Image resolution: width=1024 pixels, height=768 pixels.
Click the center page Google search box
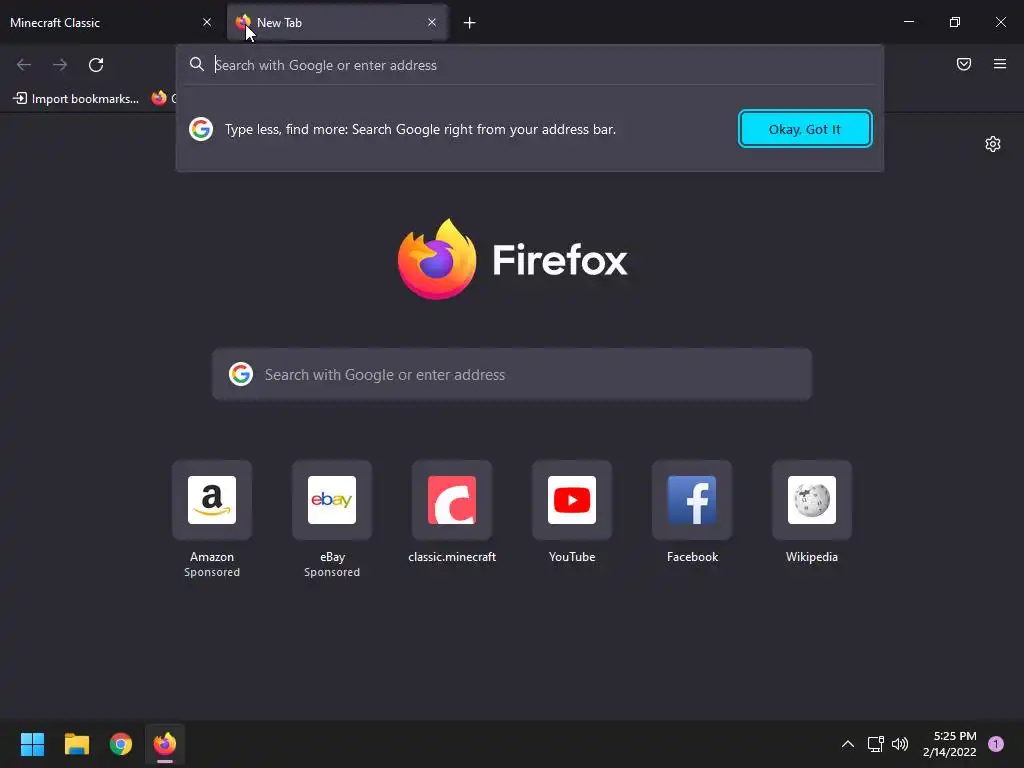coord(511,374)
